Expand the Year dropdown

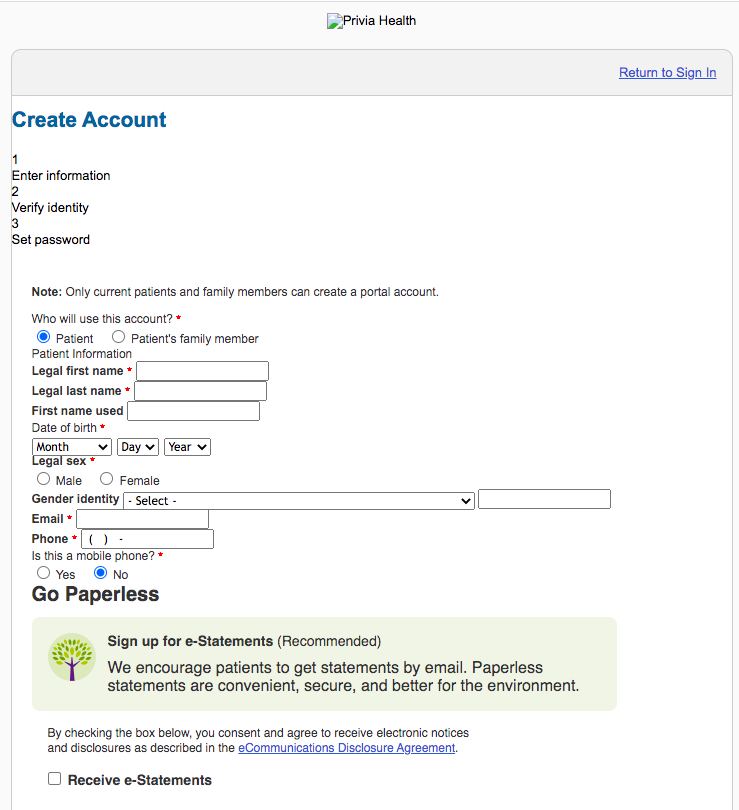pyautogui.click(x=187, y=447)
